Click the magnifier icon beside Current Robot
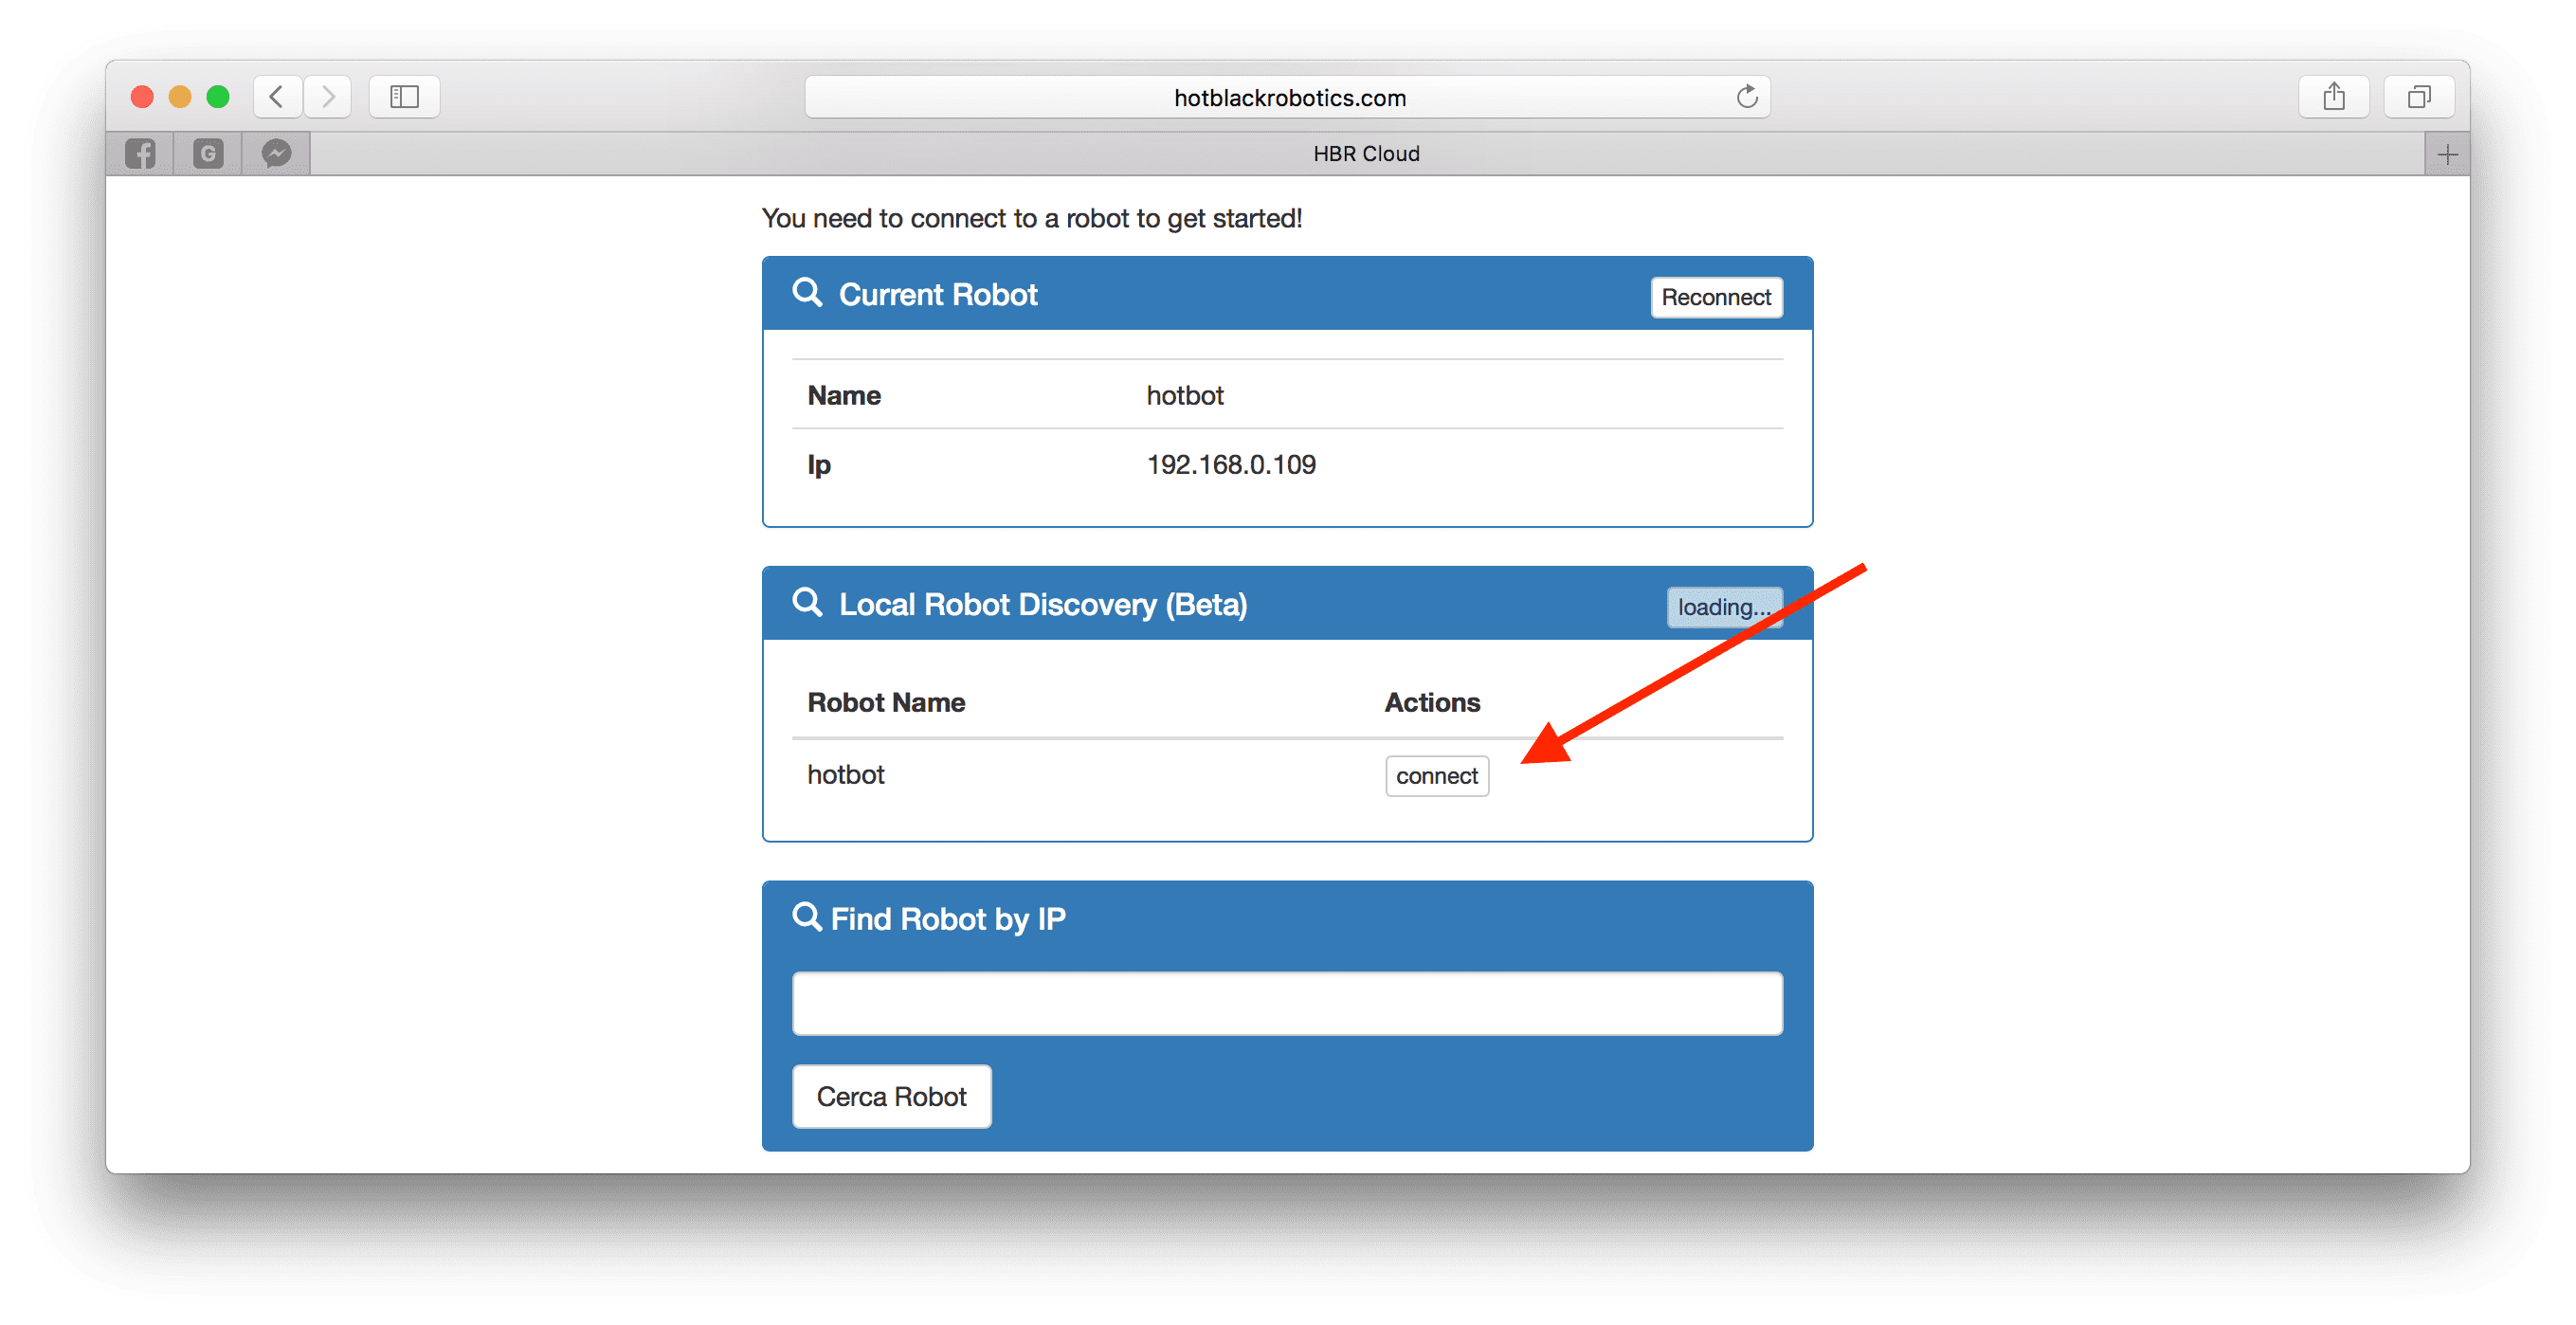 pyautogui.click(x=807, y=293)
